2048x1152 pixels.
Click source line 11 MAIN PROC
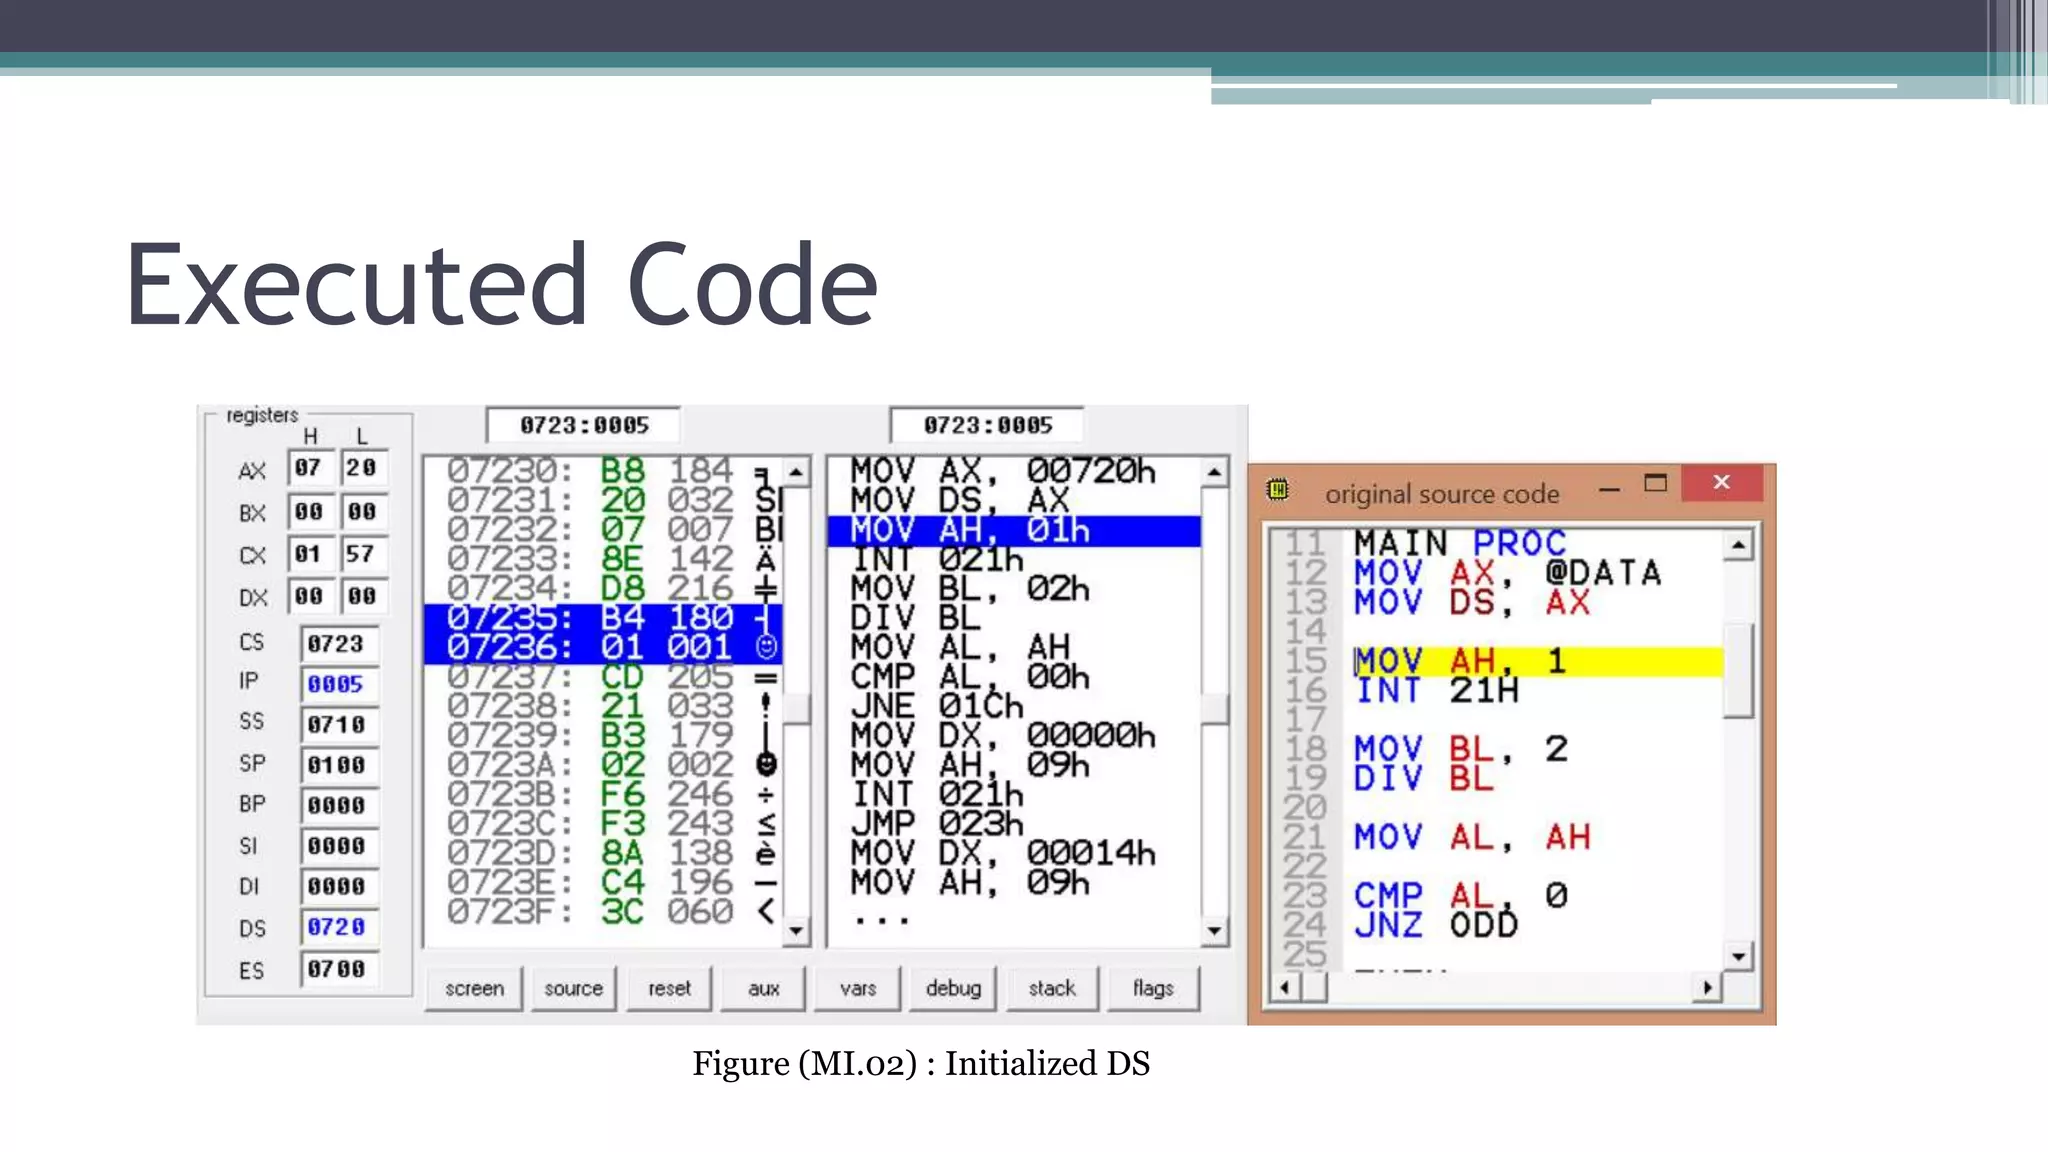(1460, 544)
